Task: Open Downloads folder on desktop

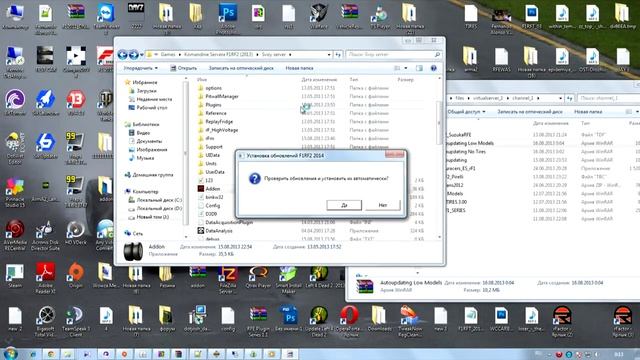Action: coord(380,318)
